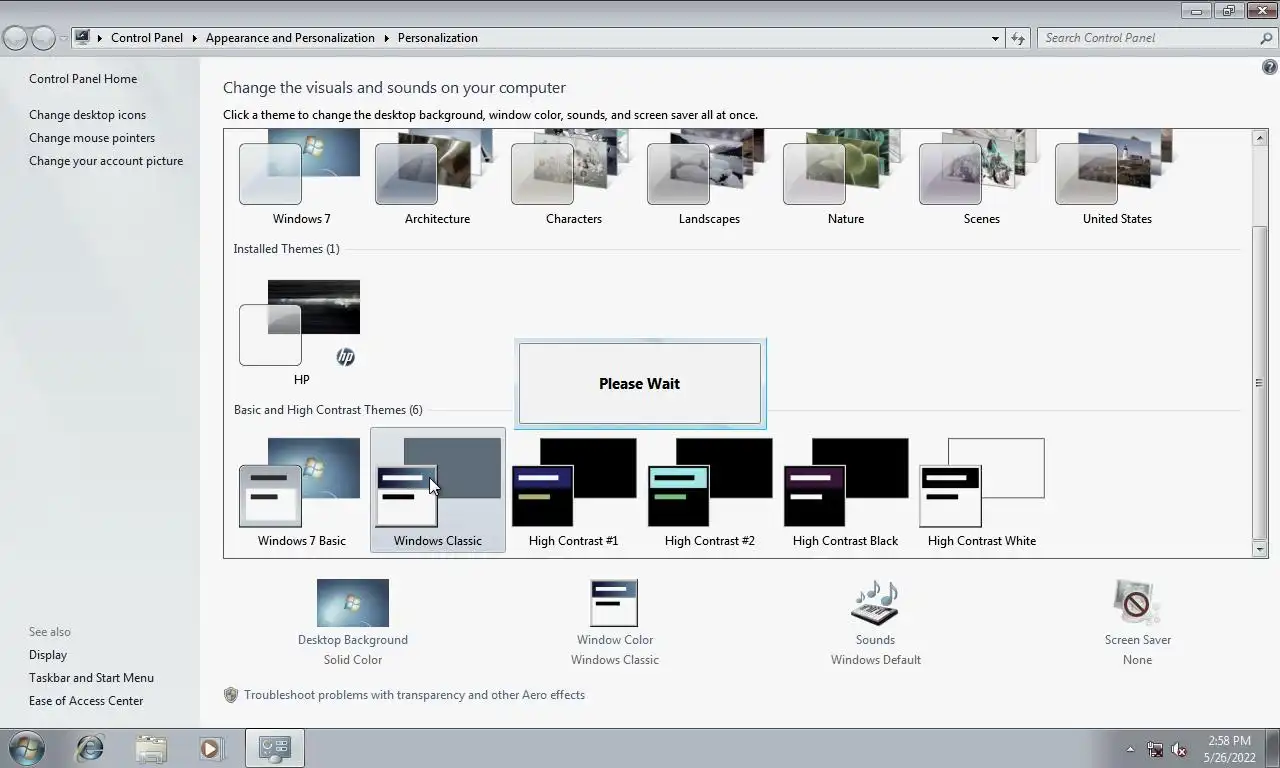Image resolution: width=1280 pixels, height=768 pixels.
Task: Open the address bar history dropdown
Action: (995, 38)
